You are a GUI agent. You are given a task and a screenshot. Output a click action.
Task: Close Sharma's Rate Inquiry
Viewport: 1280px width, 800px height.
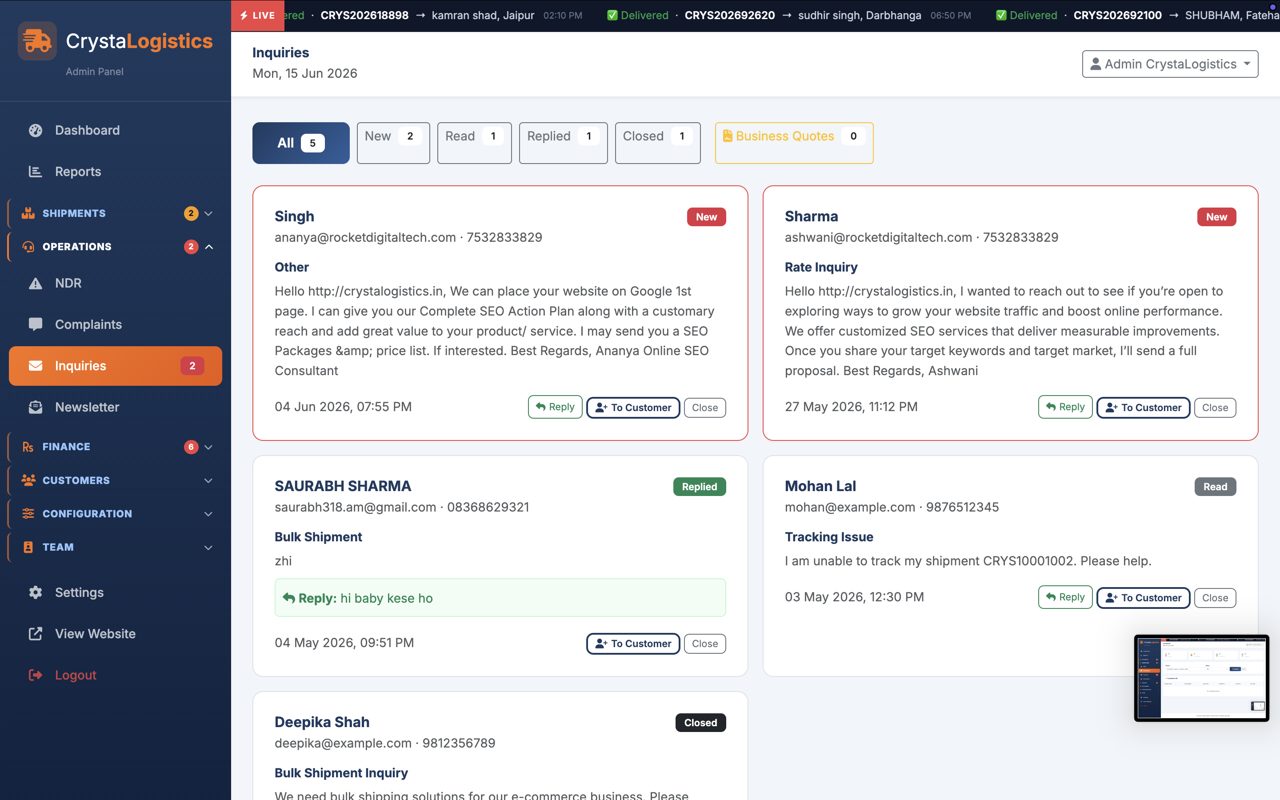pyautogui.click(x=1215, y=408)
